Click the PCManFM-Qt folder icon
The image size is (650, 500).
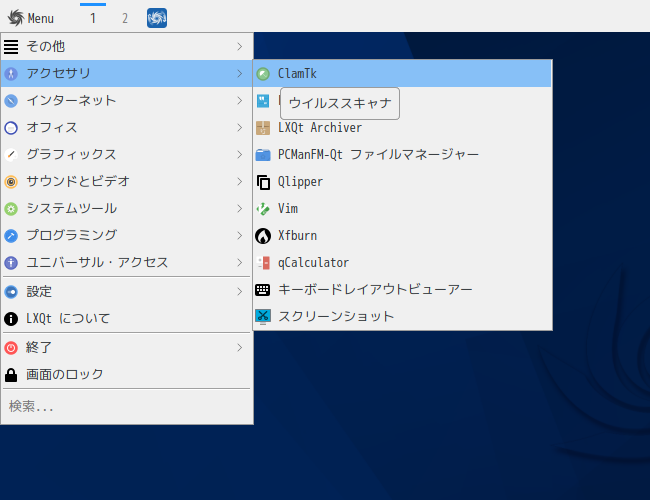point(263,155)
